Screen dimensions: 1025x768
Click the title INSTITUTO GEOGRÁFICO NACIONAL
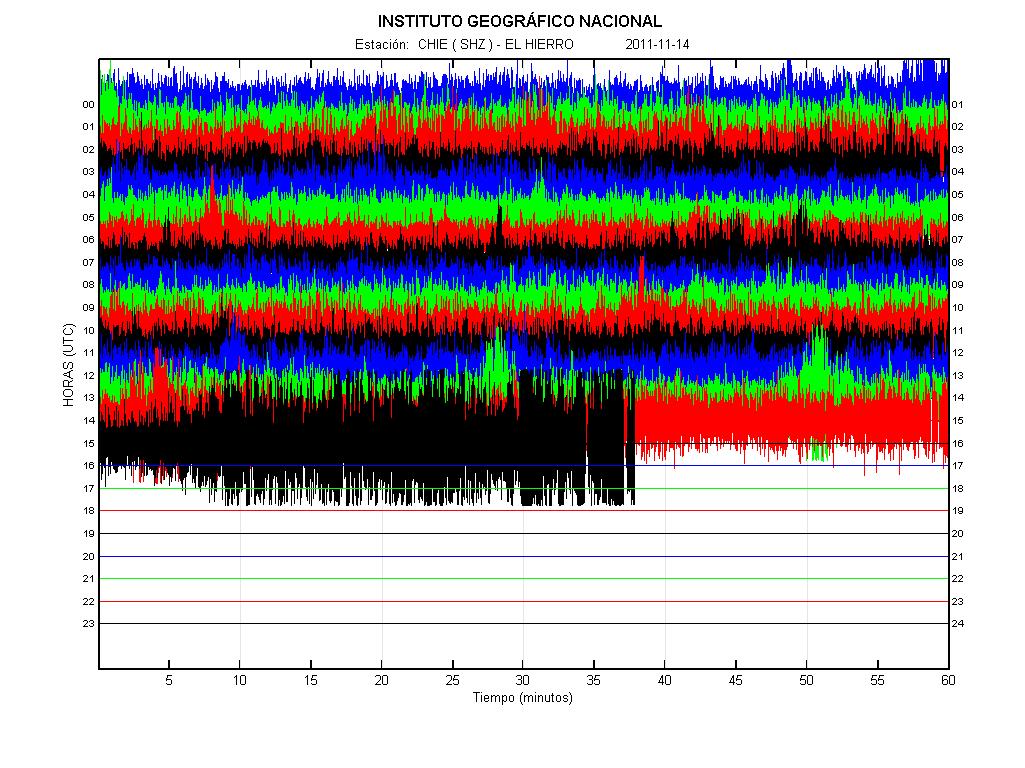point(520,21)
